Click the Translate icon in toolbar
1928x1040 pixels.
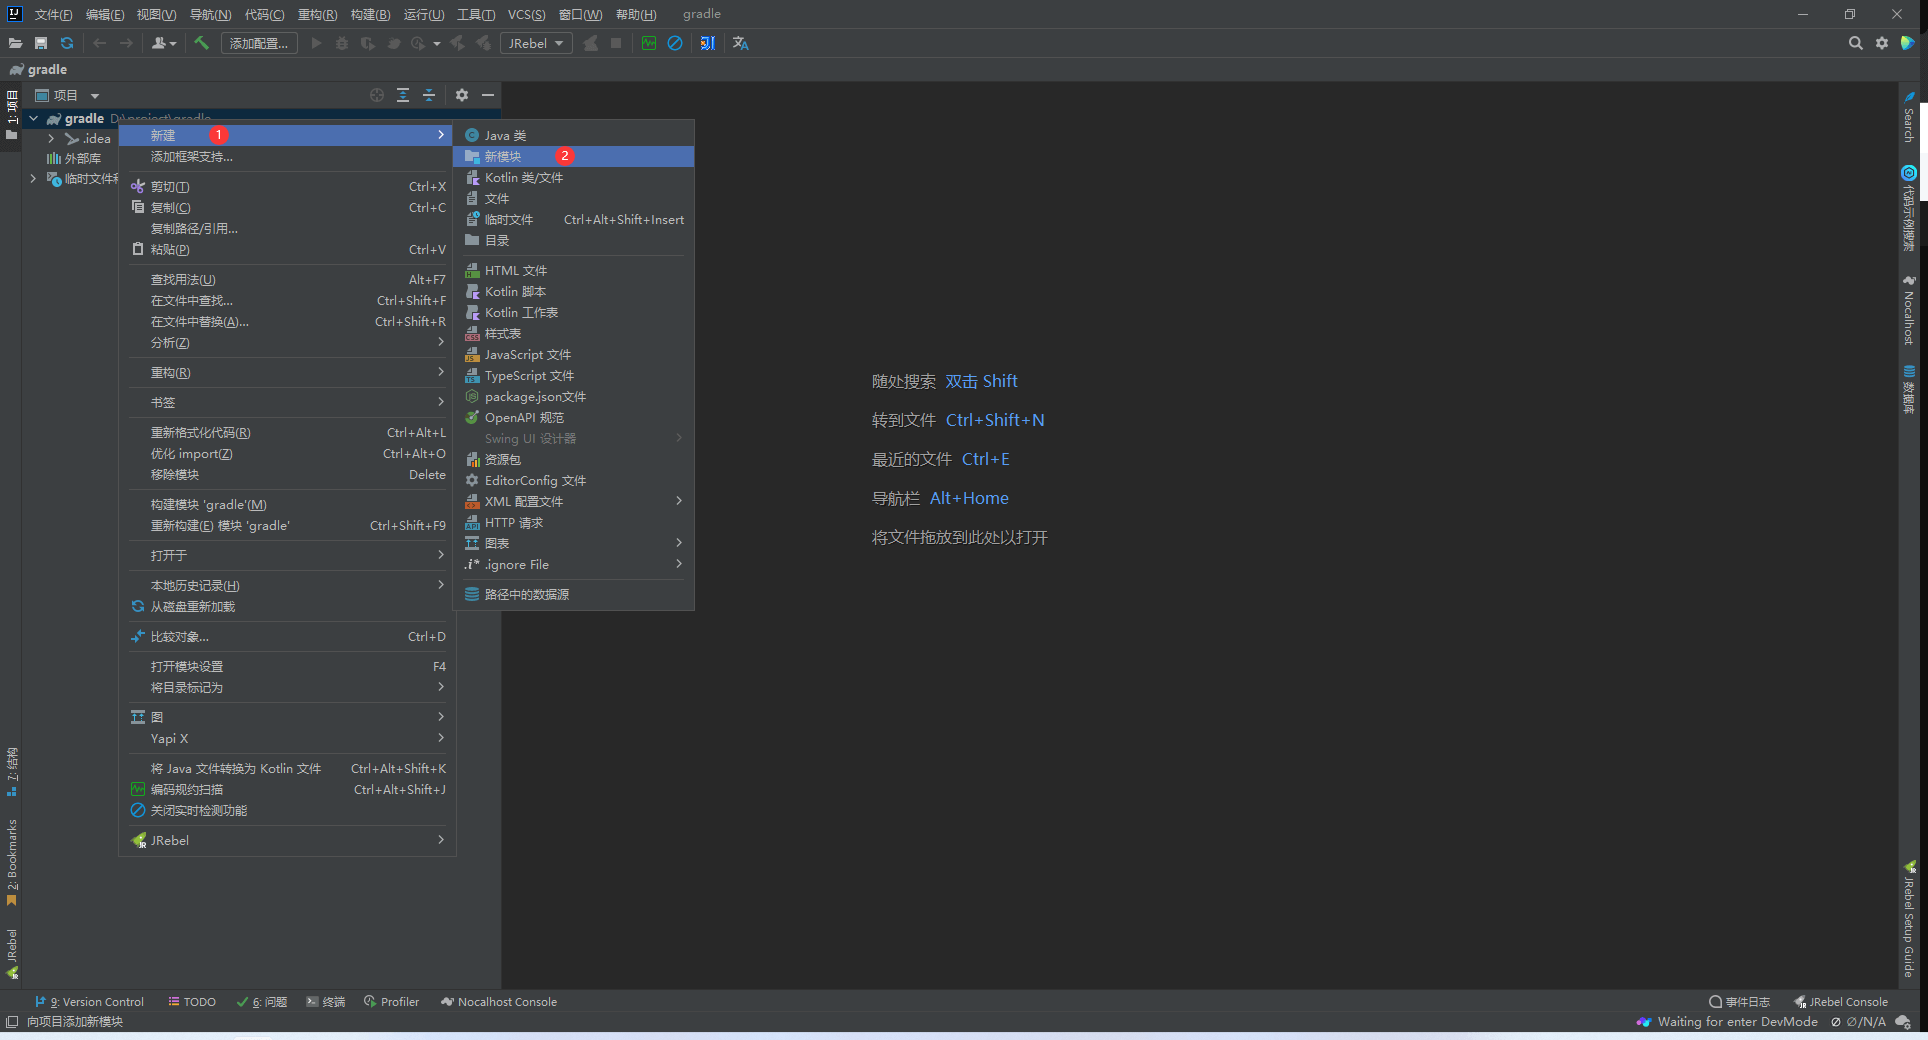coord(741,43)
